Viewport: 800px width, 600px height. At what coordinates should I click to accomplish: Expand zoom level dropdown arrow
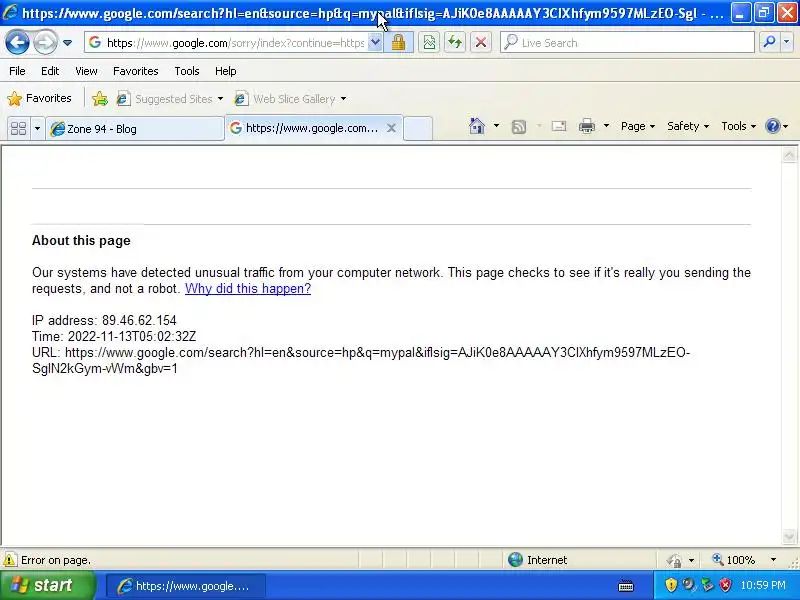pyautogui.click(x=773, y=560)
